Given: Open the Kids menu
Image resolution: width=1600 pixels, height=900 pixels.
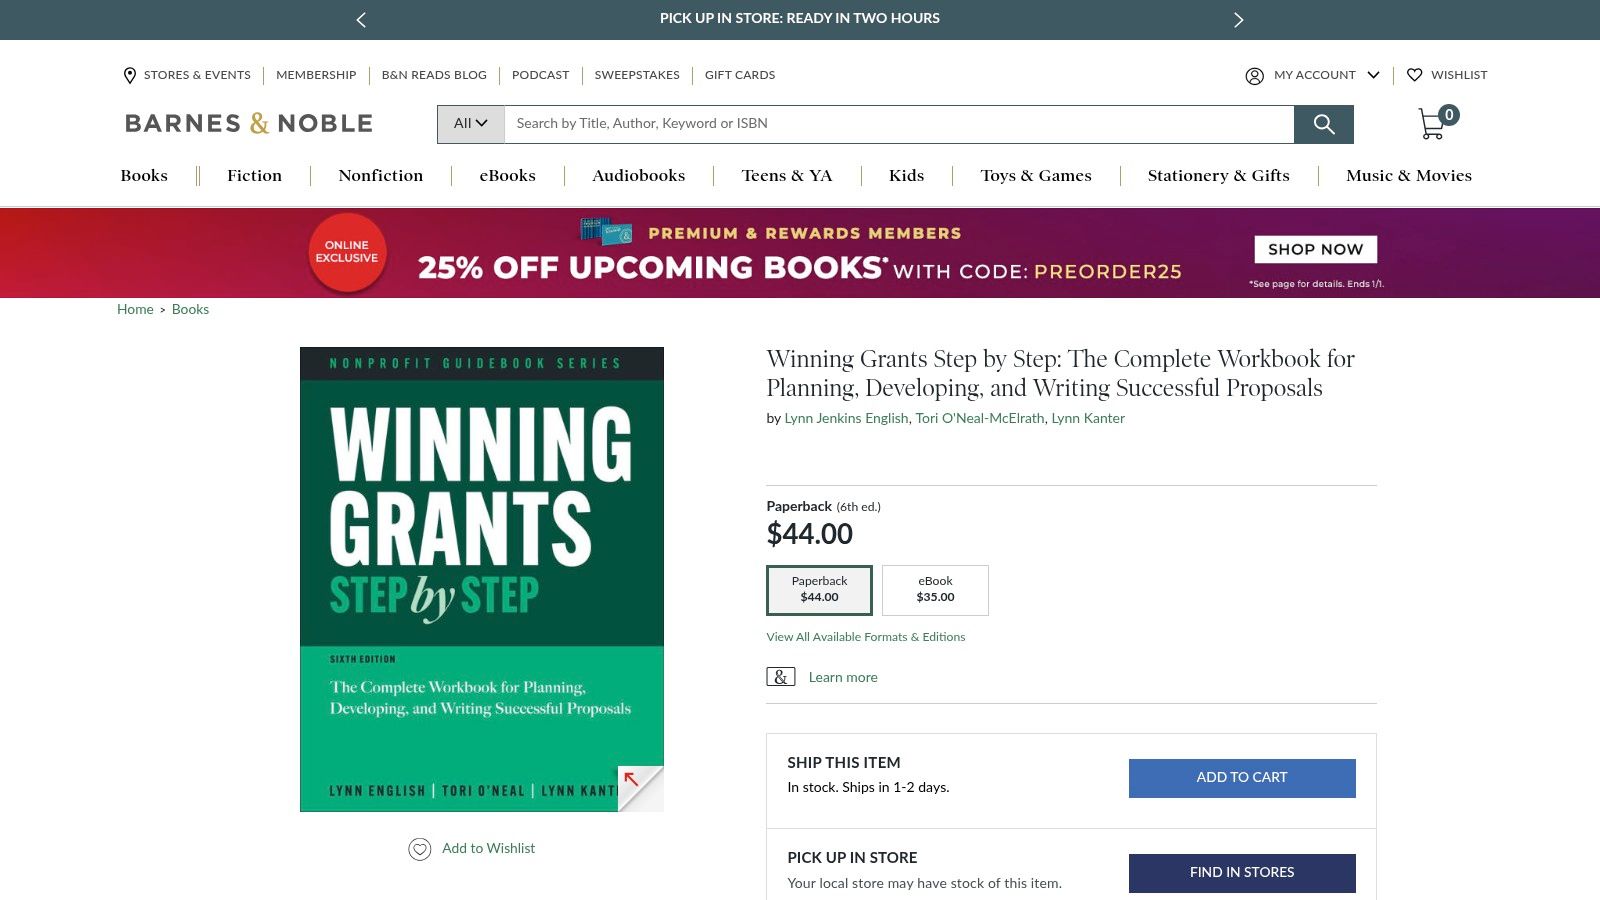Looking at the screenshot, I should coord(907,176).
